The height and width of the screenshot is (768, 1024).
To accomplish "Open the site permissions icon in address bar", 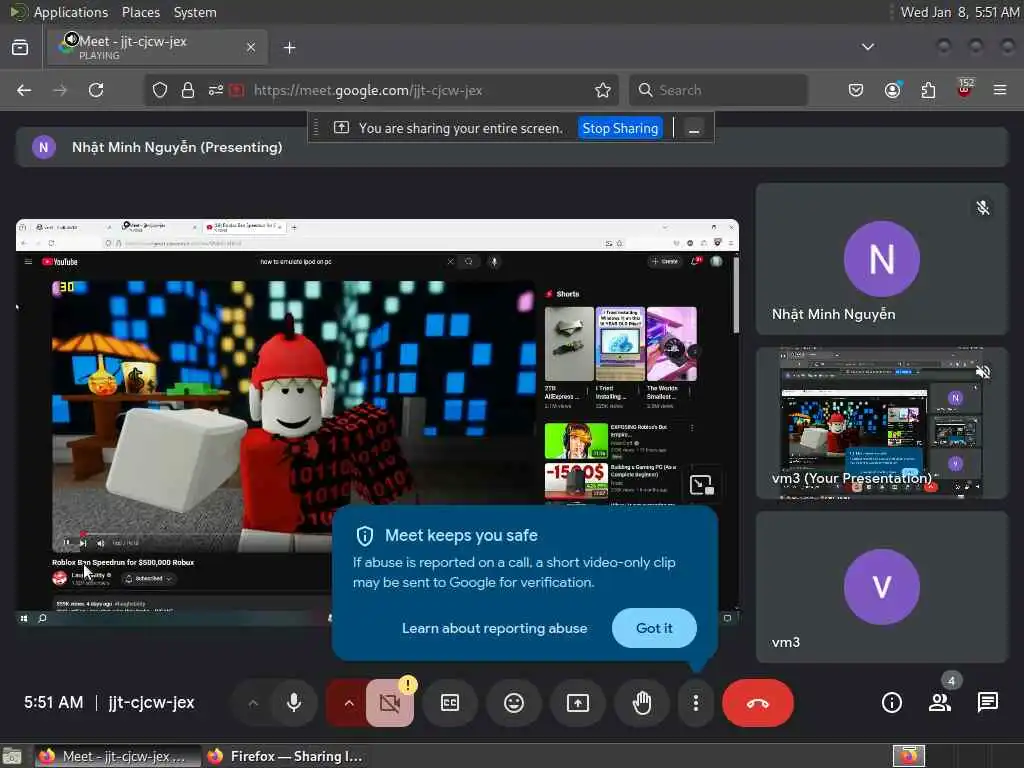I will pos(216,90).
